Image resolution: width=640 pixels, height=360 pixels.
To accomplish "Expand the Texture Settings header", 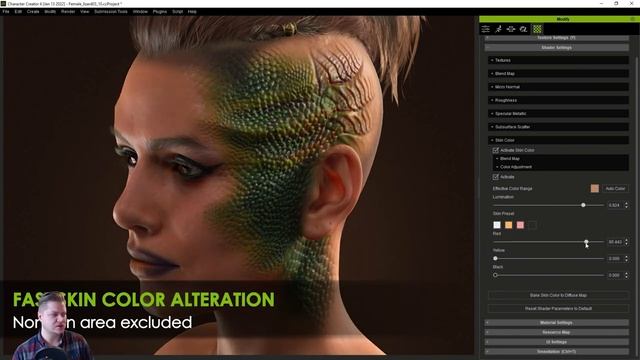I will 556,38.
